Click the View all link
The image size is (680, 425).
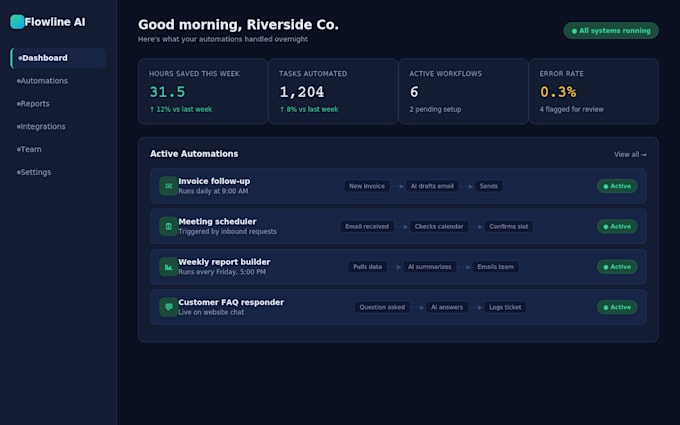click(630, 154)
